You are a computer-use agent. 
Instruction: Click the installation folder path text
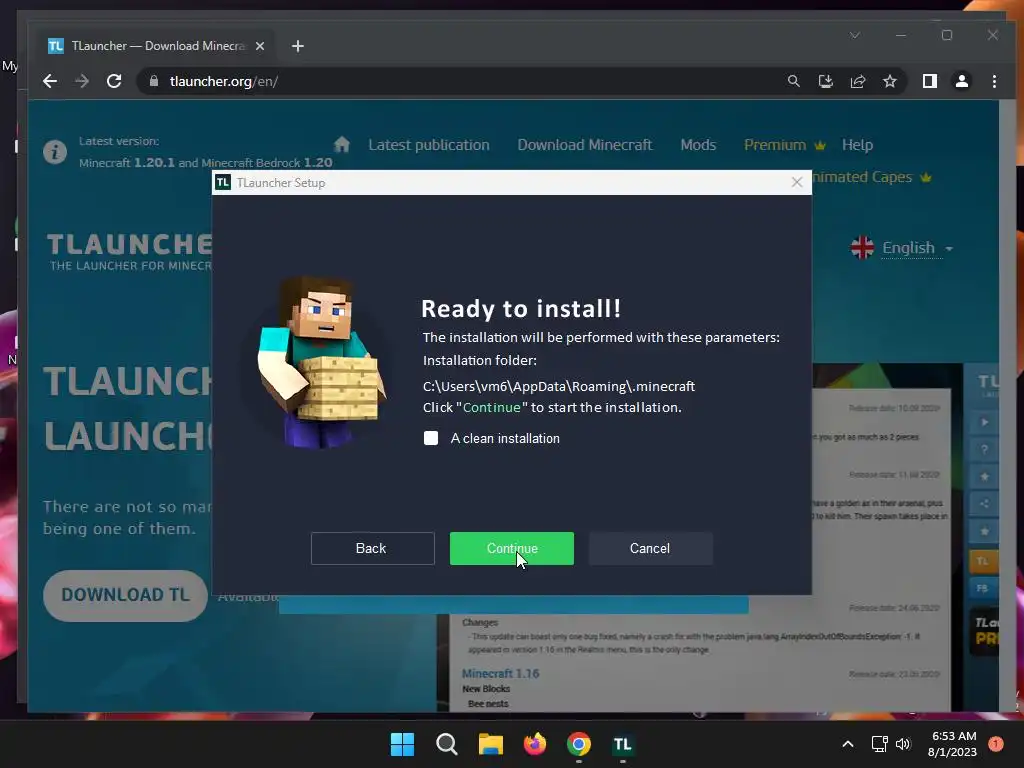click(559, 386)
